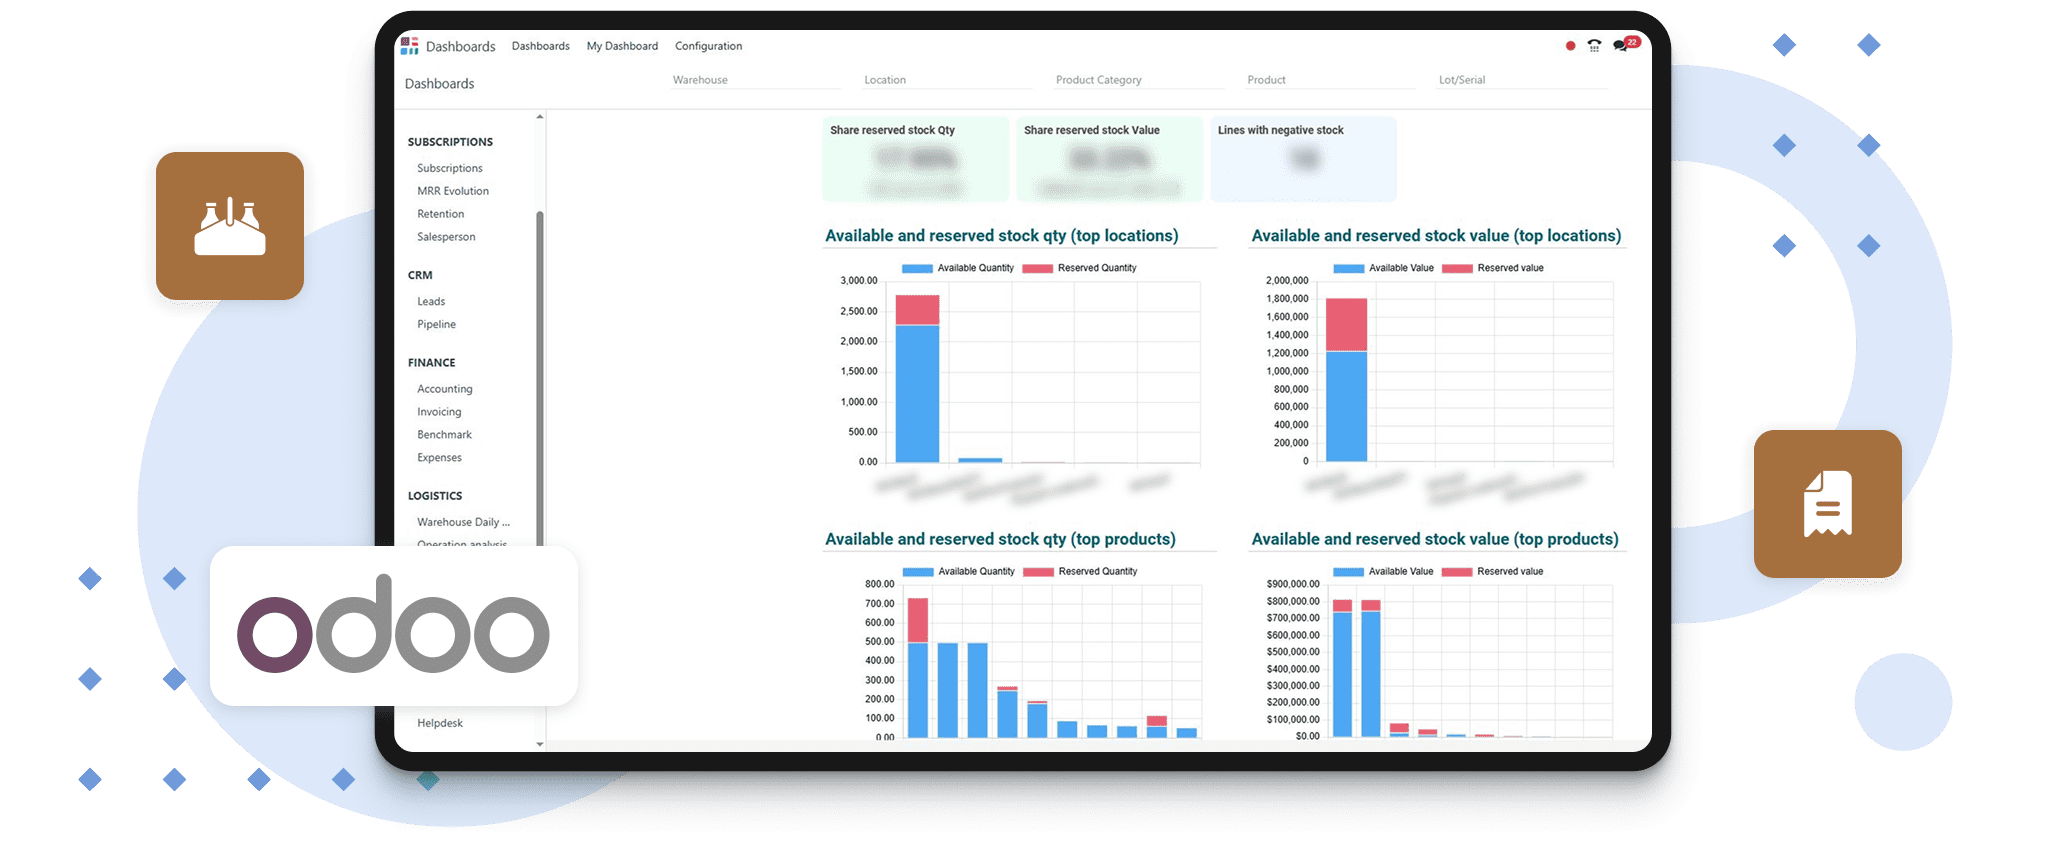Viewport: 2049px width, 843px height.
Task: Open the Pipeline dashboard under CRM
Action: pos(436,324)
